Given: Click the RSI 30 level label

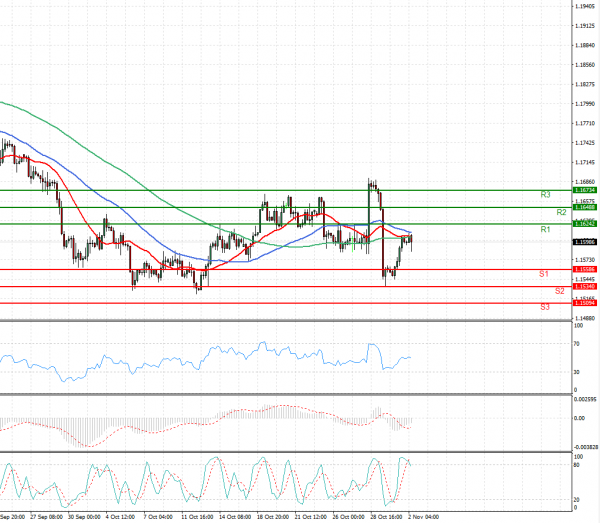Looking at the screenshot, I should click(x=576, y=372).
